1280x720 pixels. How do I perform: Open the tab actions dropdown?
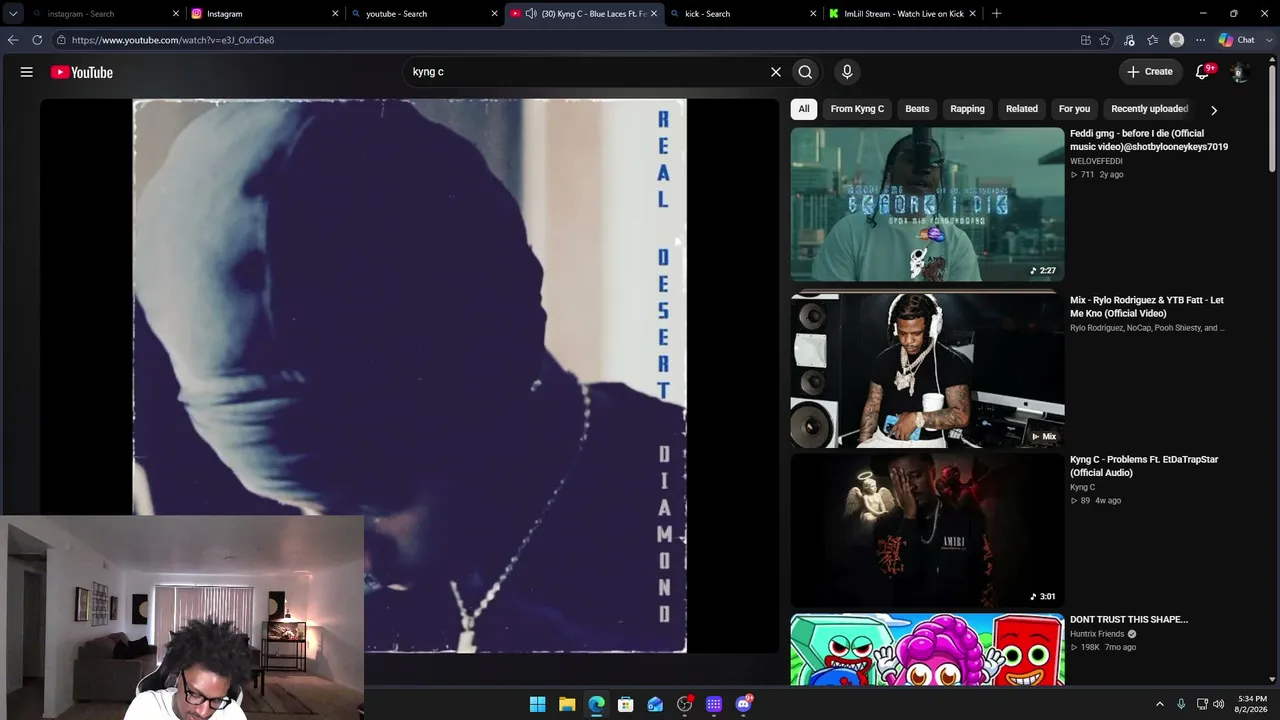(13, 14)
